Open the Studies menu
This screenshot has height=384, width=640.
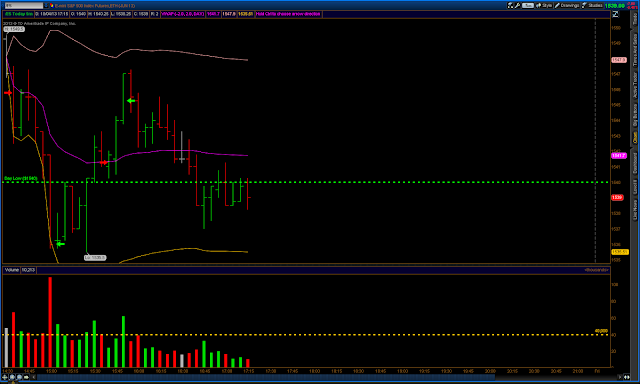click(592, 5)
